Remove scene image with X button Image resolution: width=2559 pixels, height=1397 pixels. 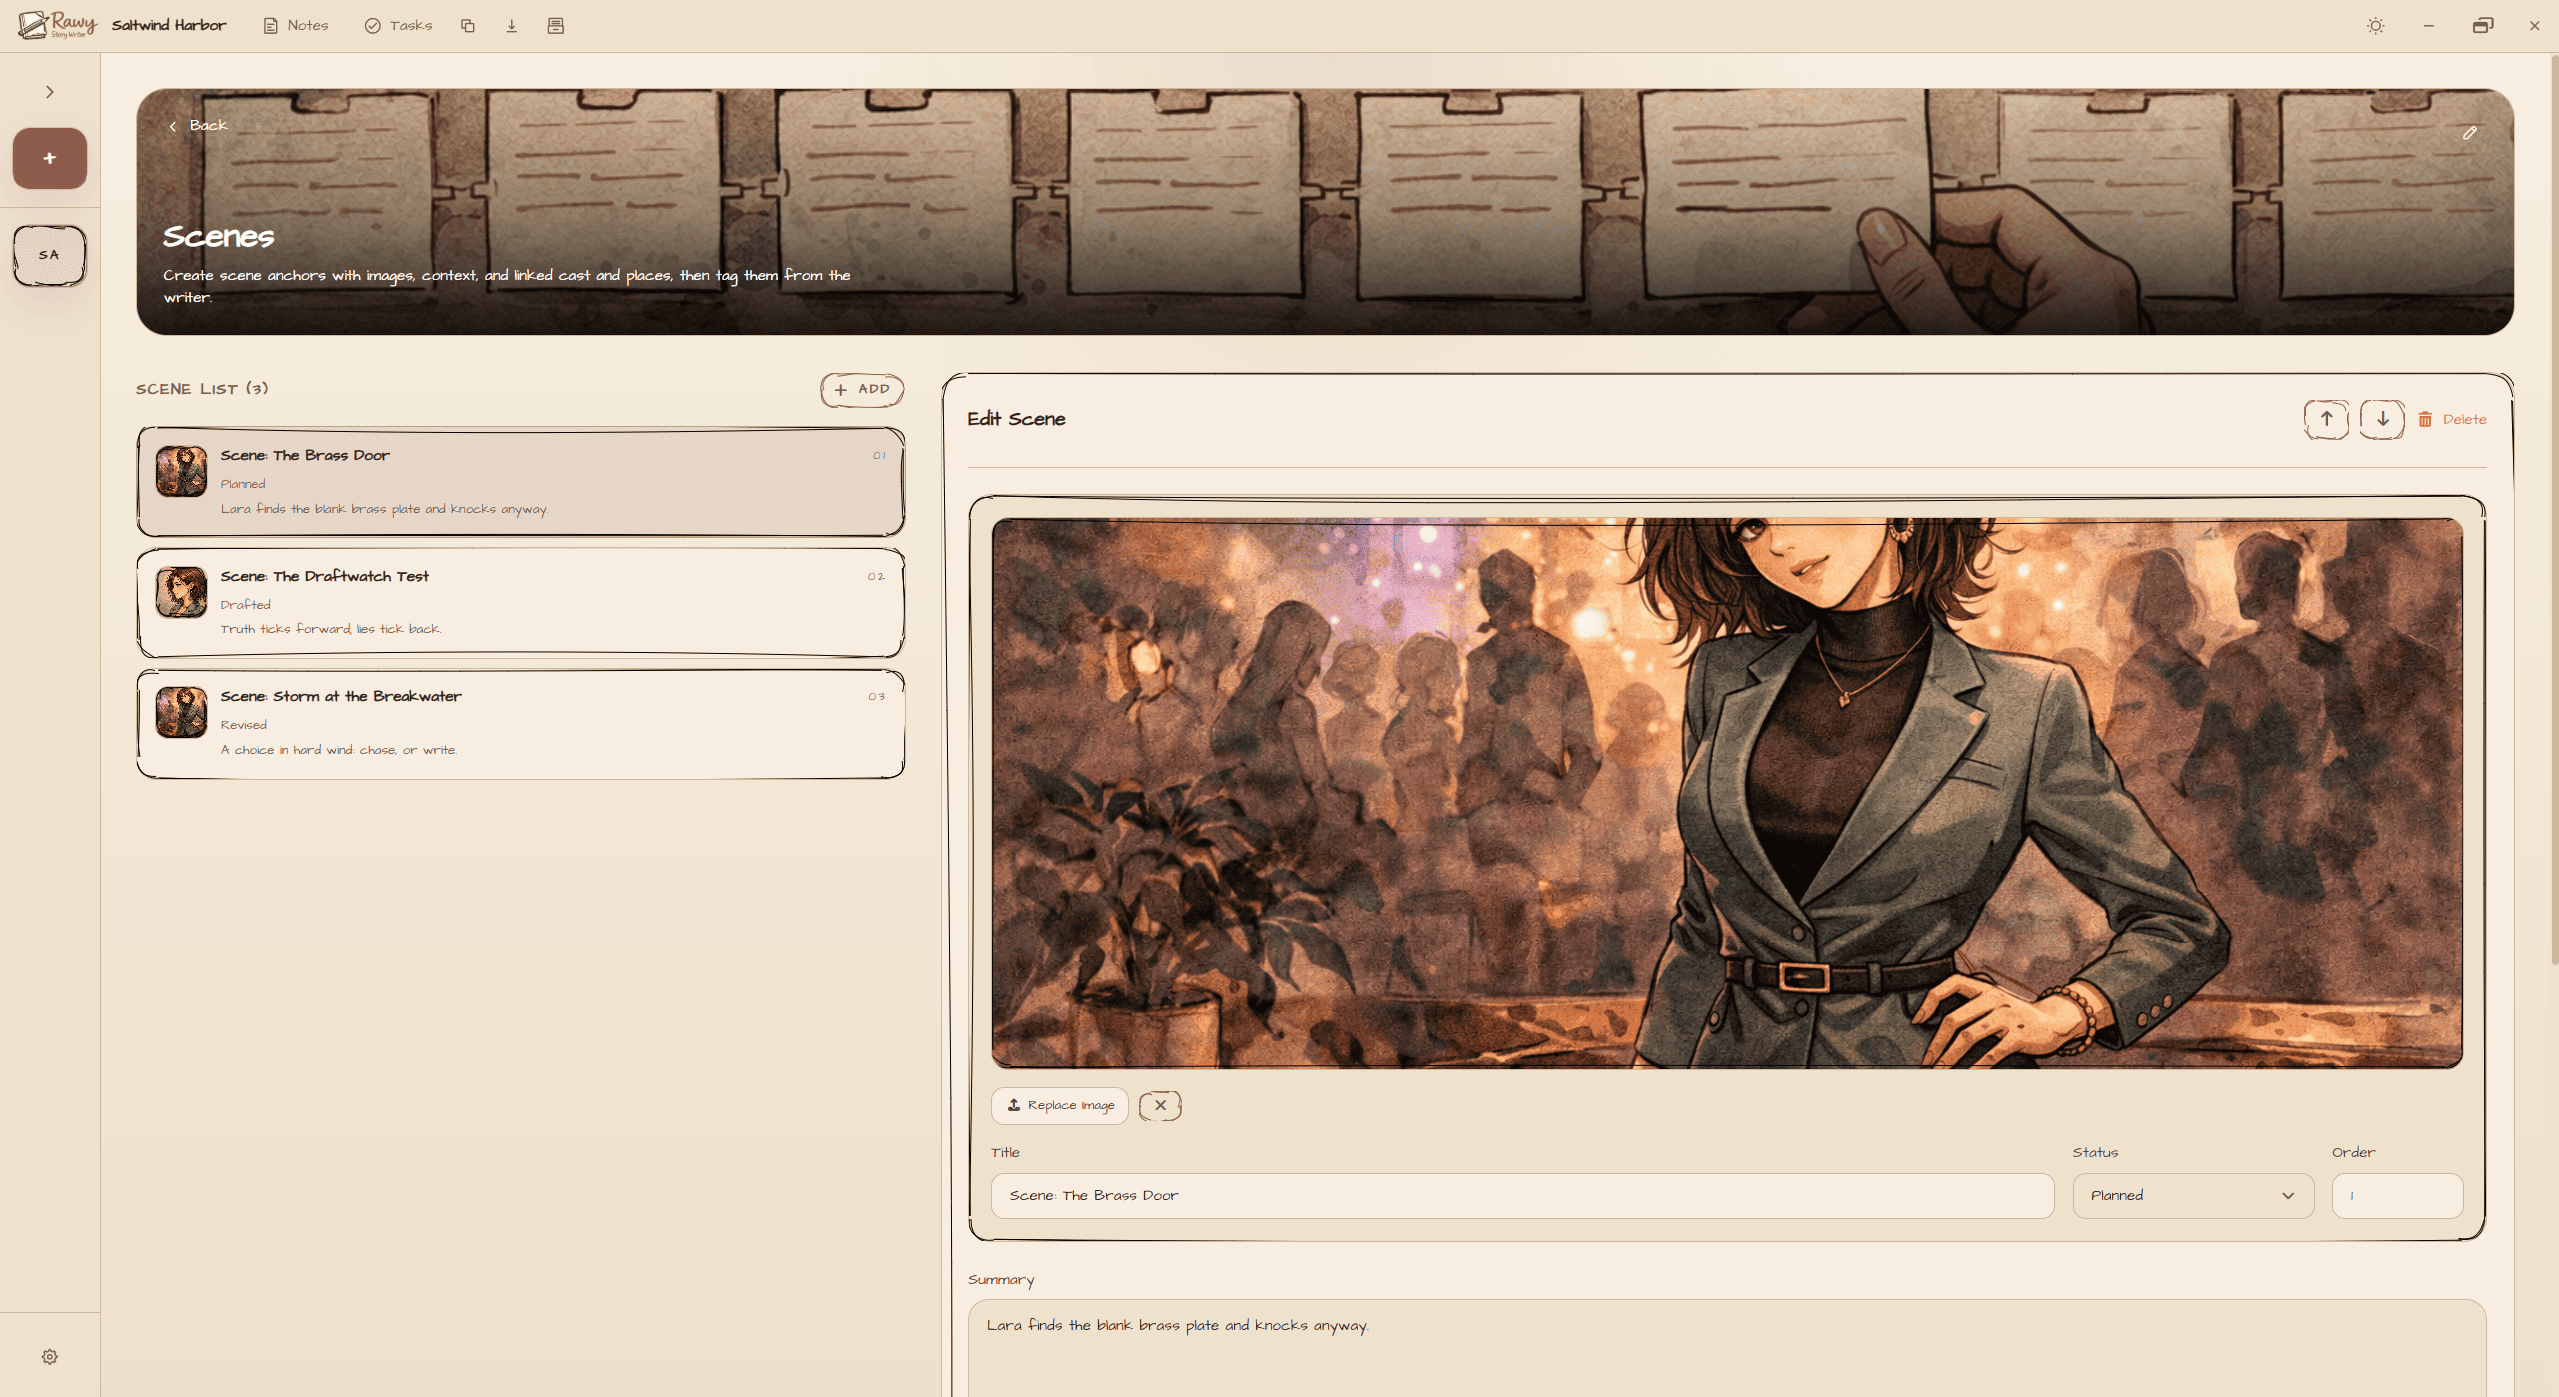point(1160,1105)
